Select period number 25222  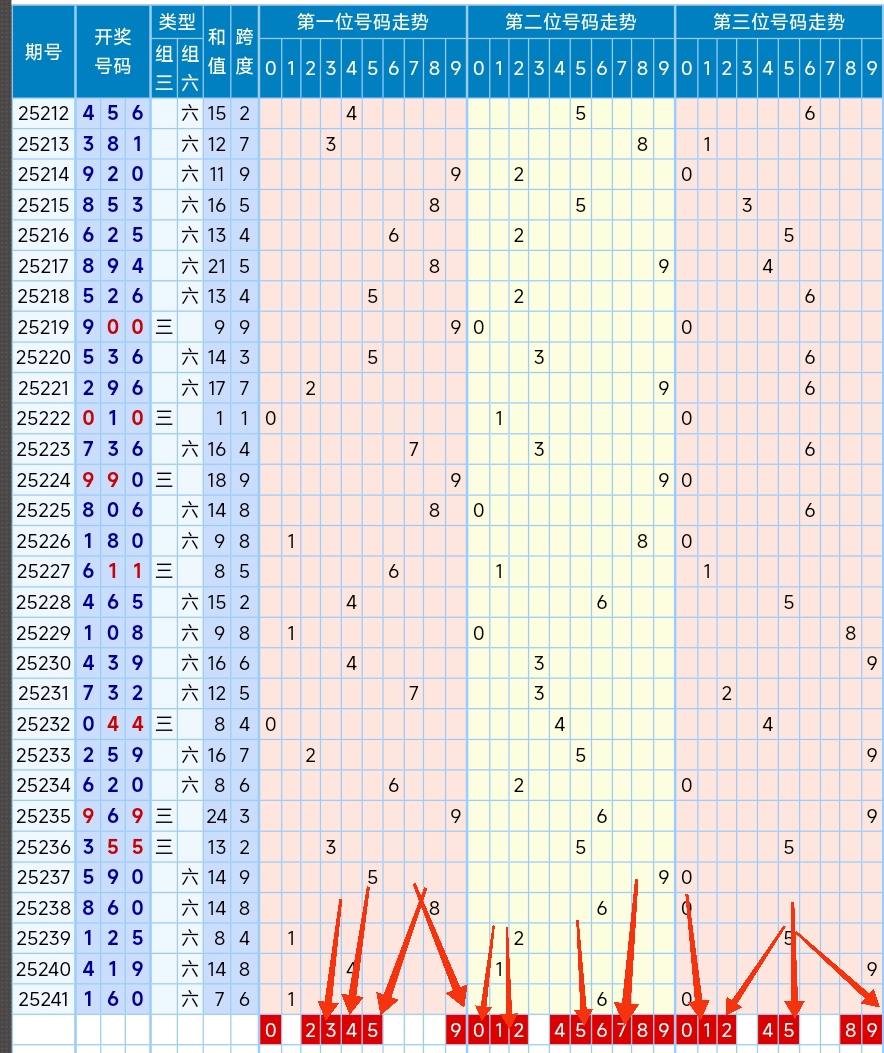(44, 418)
